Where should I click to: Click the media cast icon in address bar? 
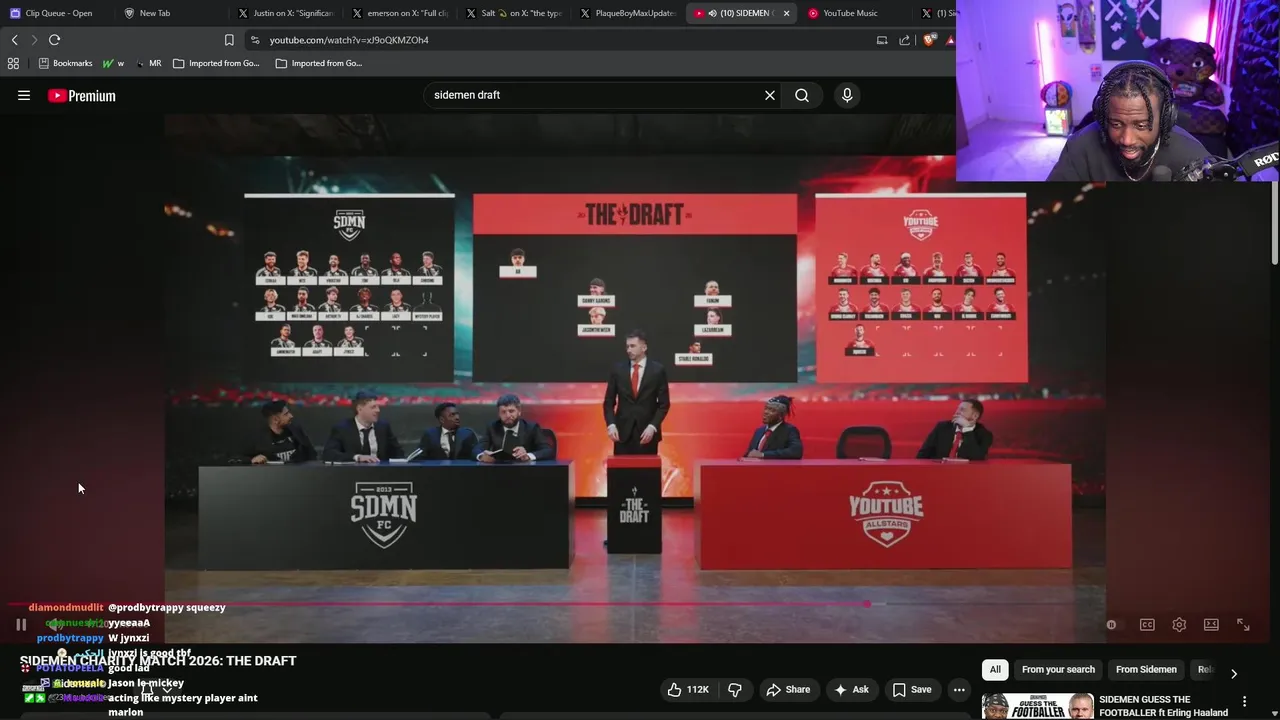tap(882, 40)
